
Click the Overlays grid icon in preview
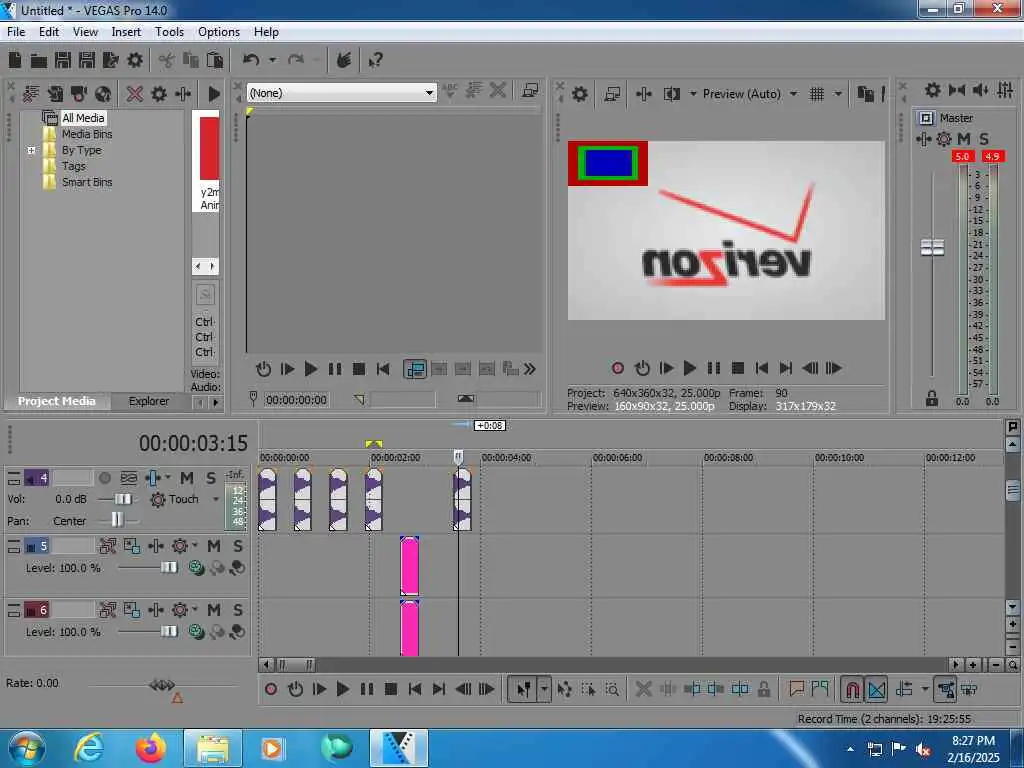[x=816, y=94]
